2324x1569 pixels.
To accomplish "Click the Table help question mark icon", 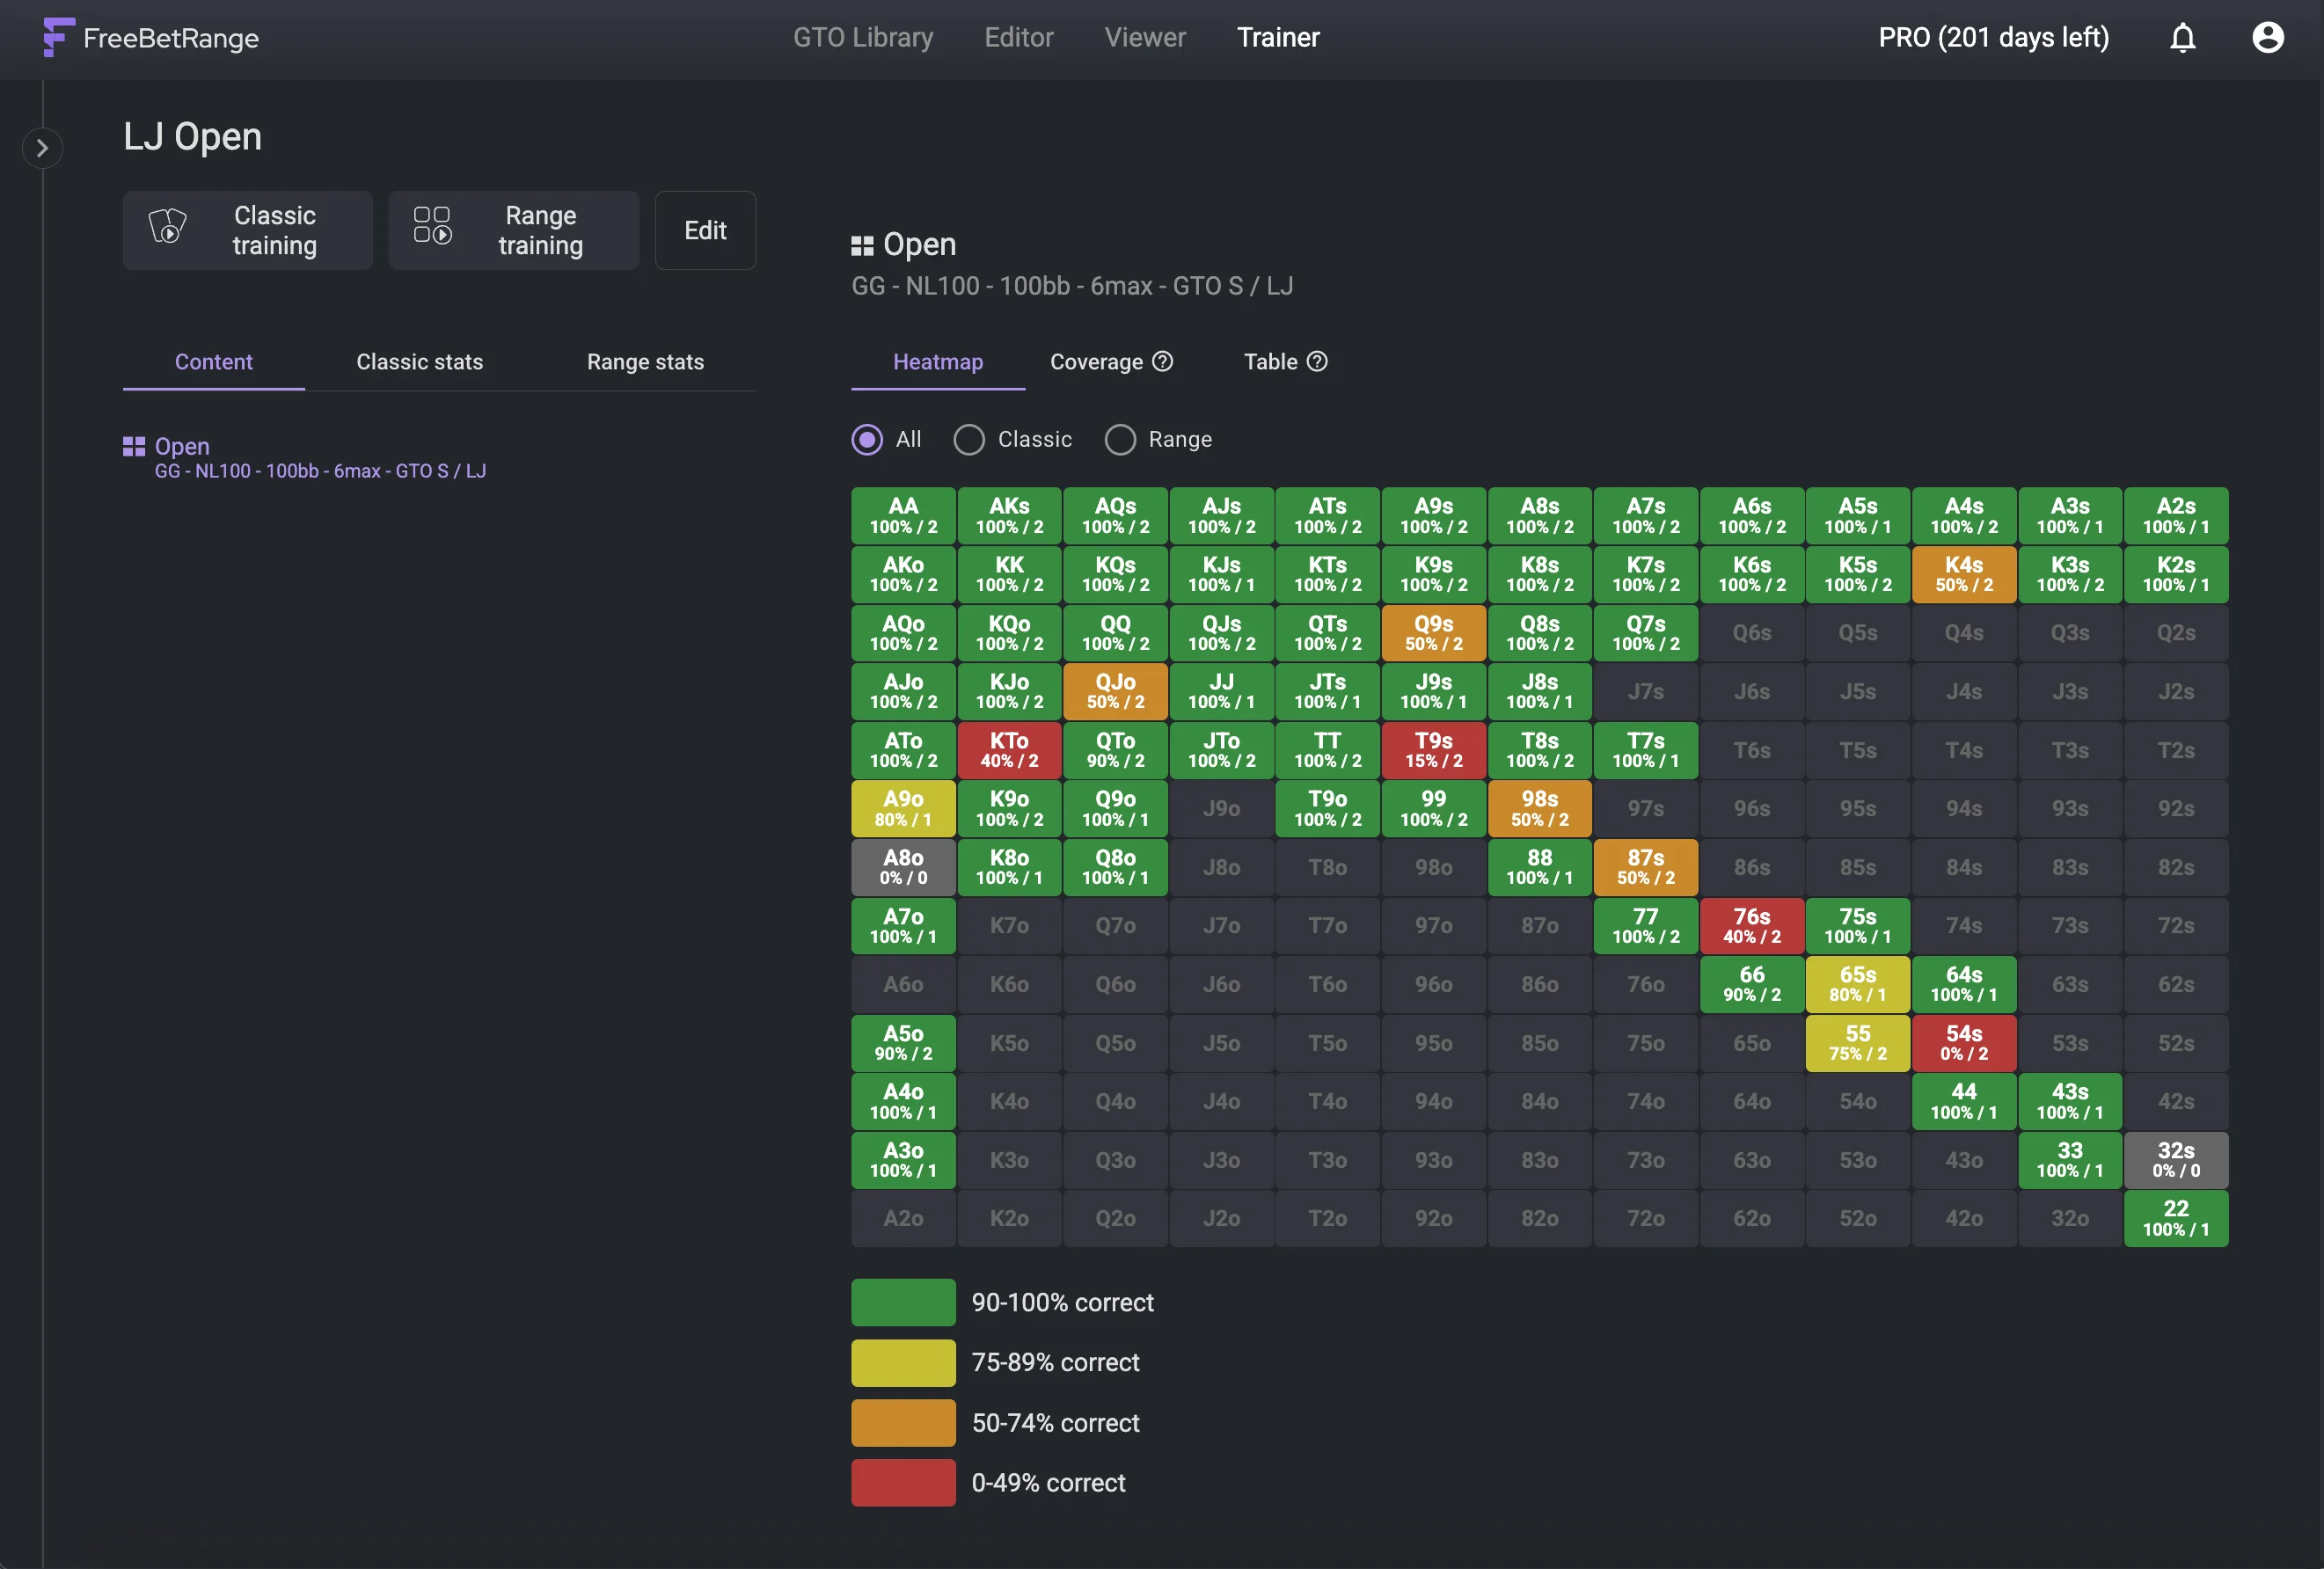I will click(1317, 361).
